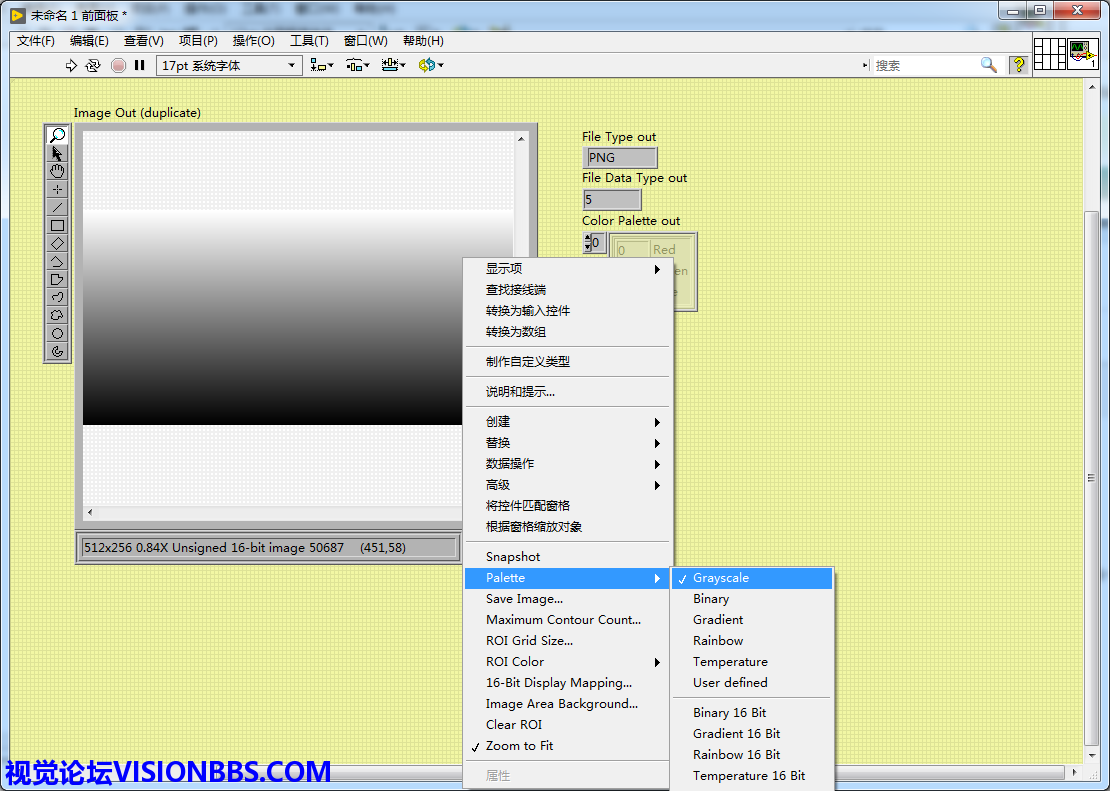The width and height of the screenshot is (1110, 791).
Task: Open the context help question mark
Action: click(1018, 65)
